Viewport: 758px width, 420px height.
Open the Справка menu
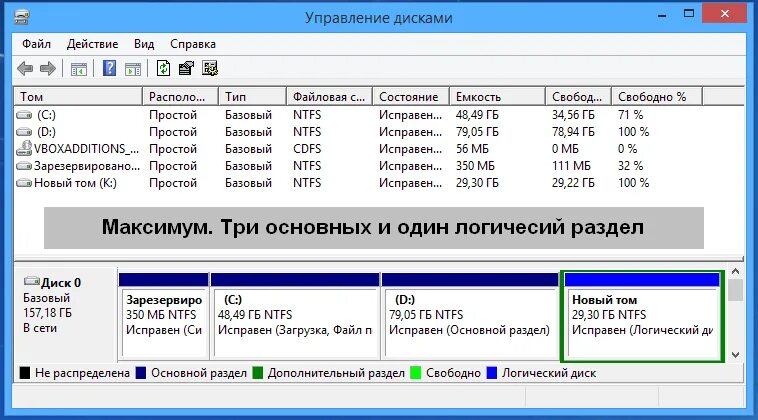point(193,44)
